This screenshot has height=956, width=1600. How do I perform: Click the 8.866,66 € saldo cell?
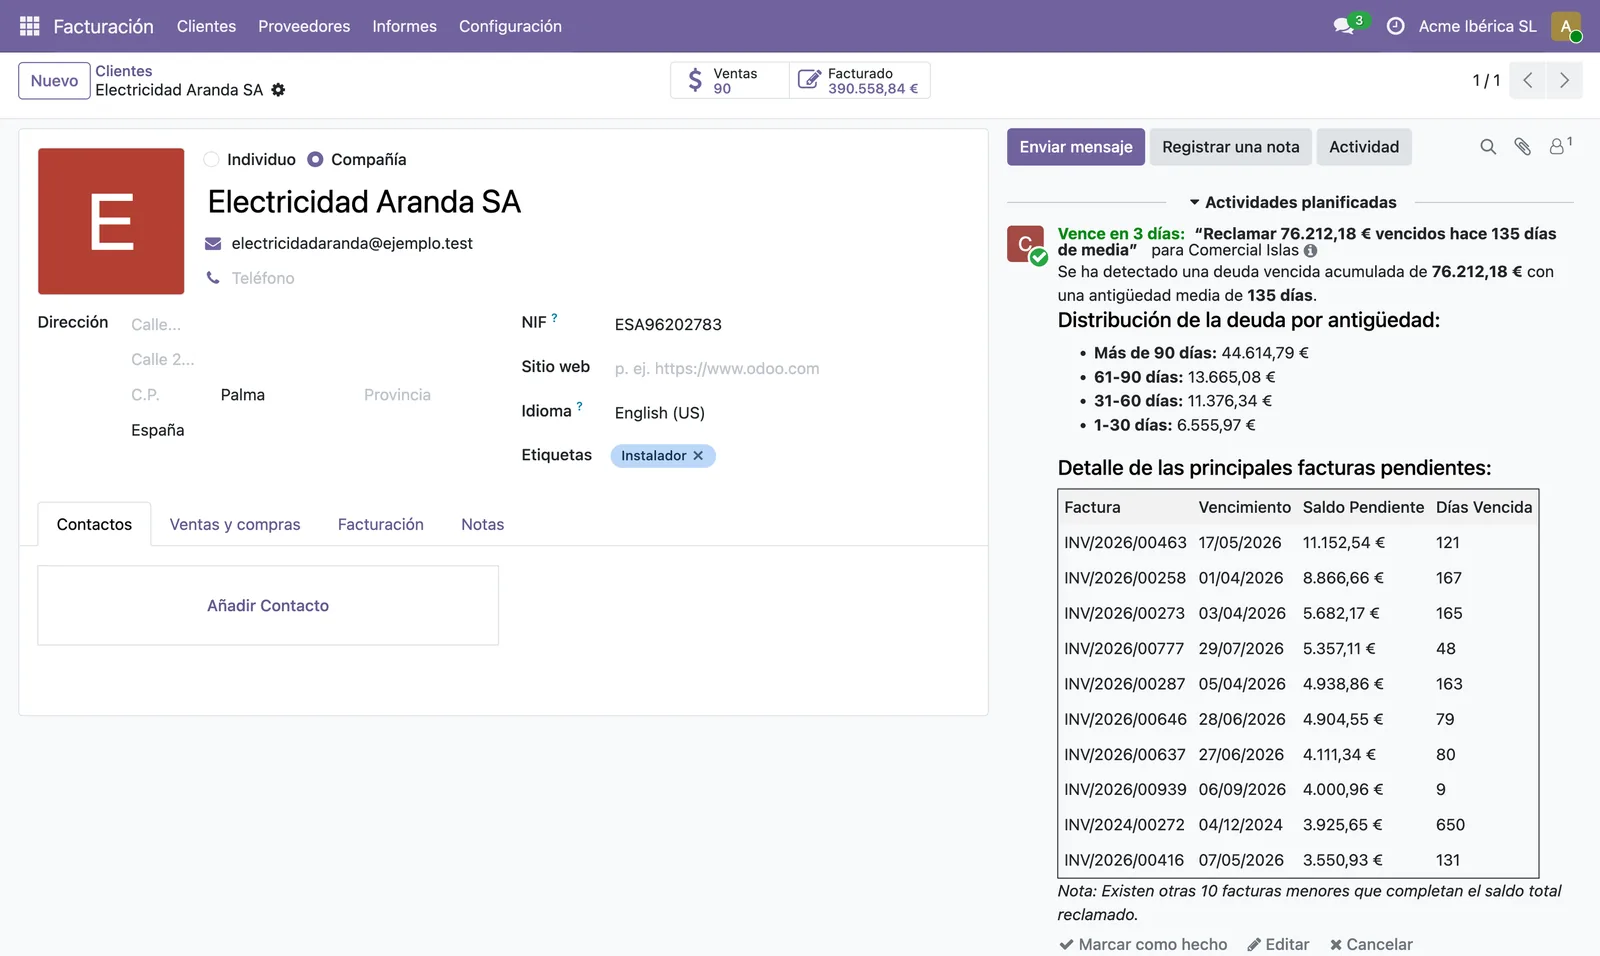[x=1343, y=578]
